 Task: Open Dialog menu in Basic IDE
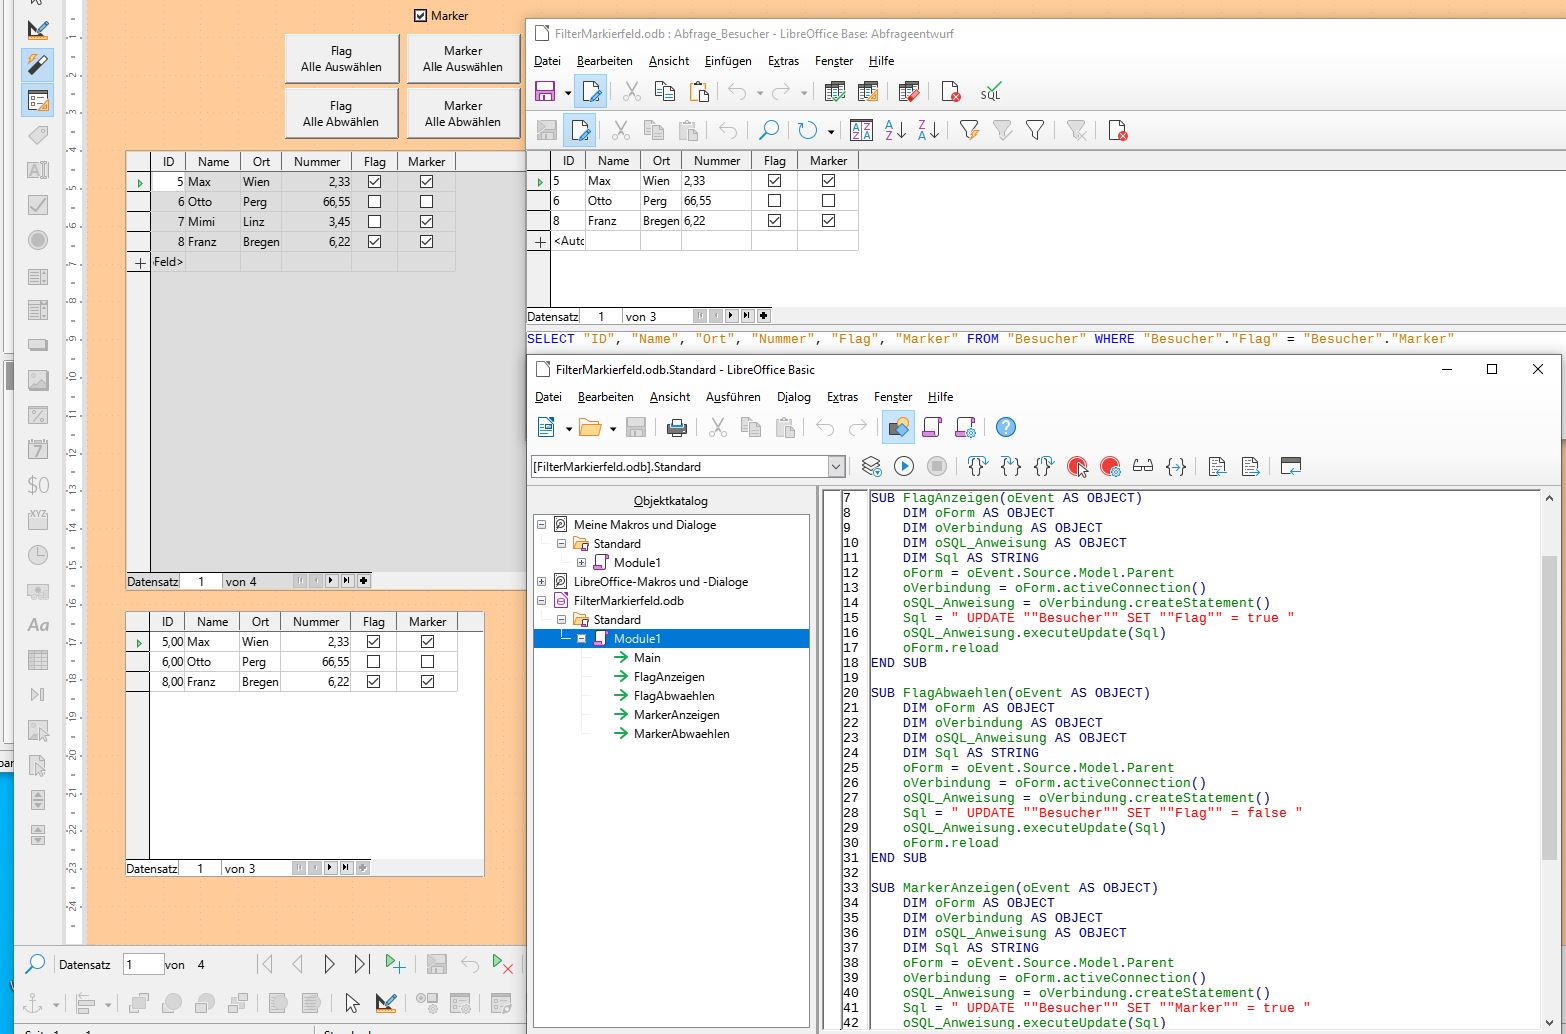click(x=793, y=396)
